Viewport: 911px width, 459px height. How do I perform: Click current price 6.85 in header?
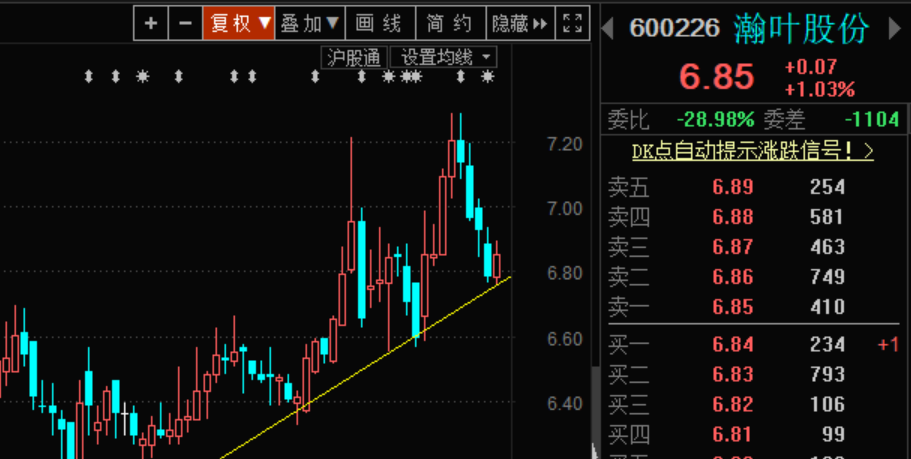[x=716, y=77]
